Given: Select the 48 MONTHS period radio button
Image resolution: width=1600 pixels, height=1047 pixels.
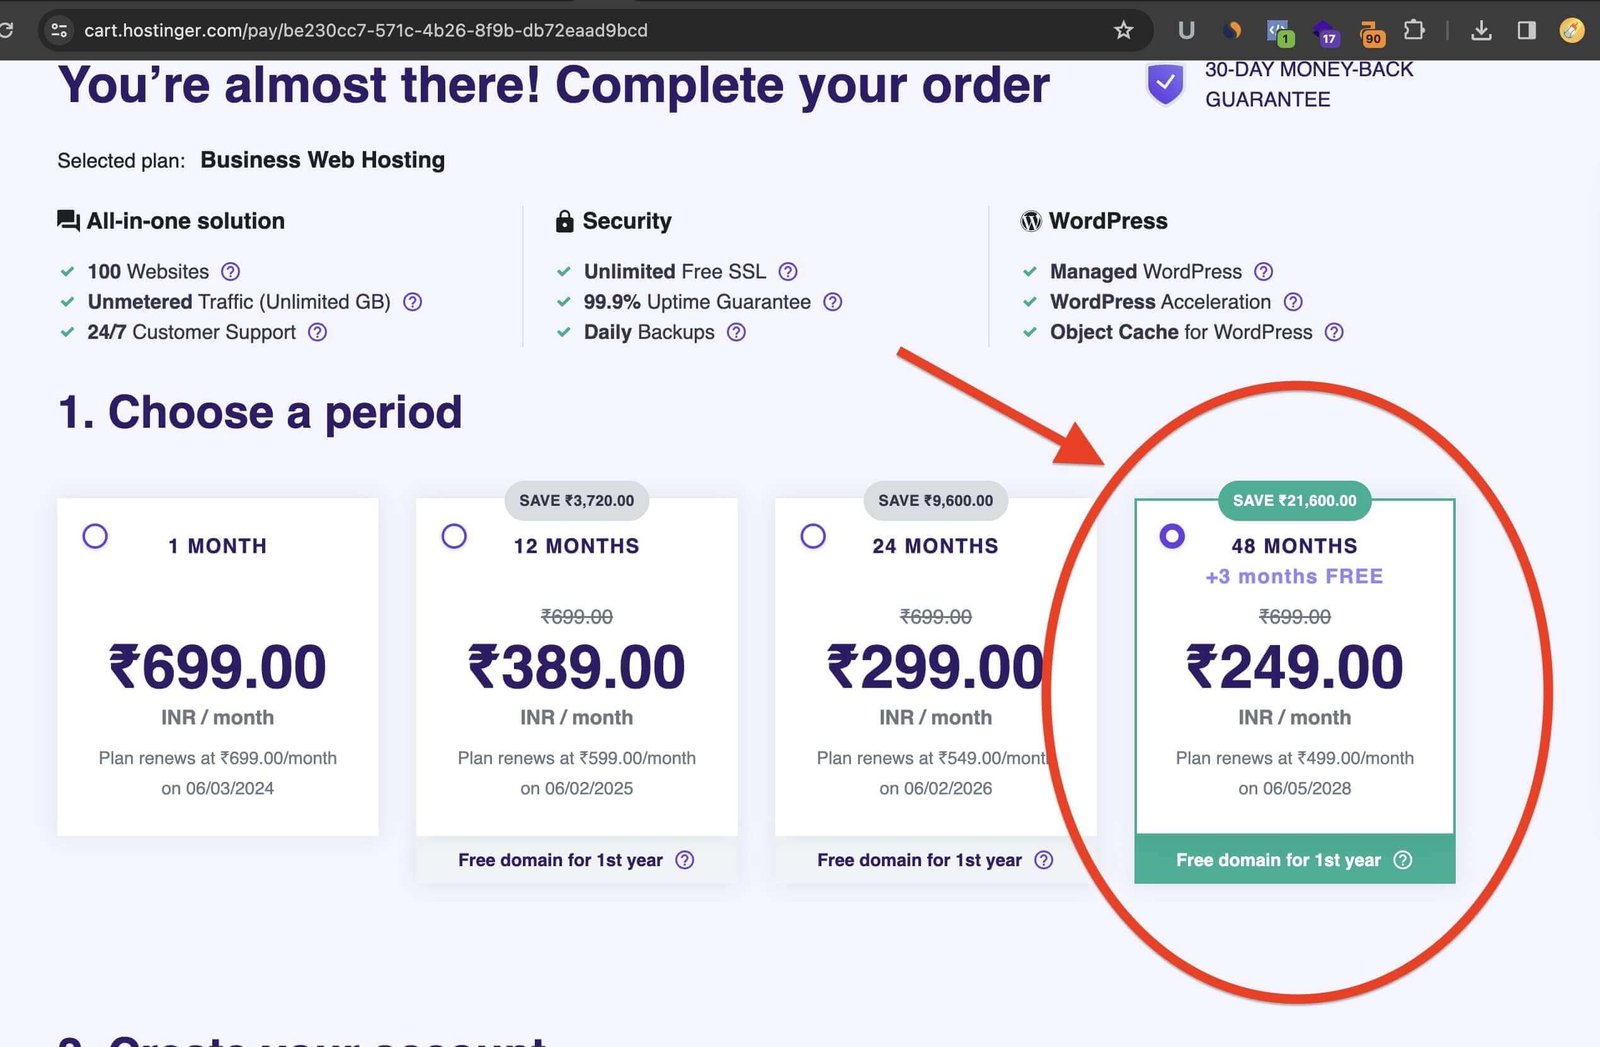Looking at the screenshot, I should [1172, 536].
